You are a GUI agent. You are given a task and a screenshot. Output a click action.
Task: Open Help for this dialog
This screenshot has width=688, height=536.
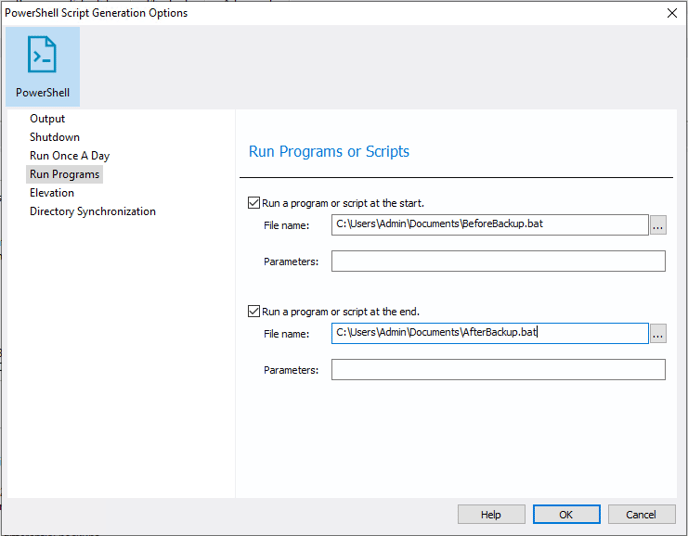tap(491, 514)
